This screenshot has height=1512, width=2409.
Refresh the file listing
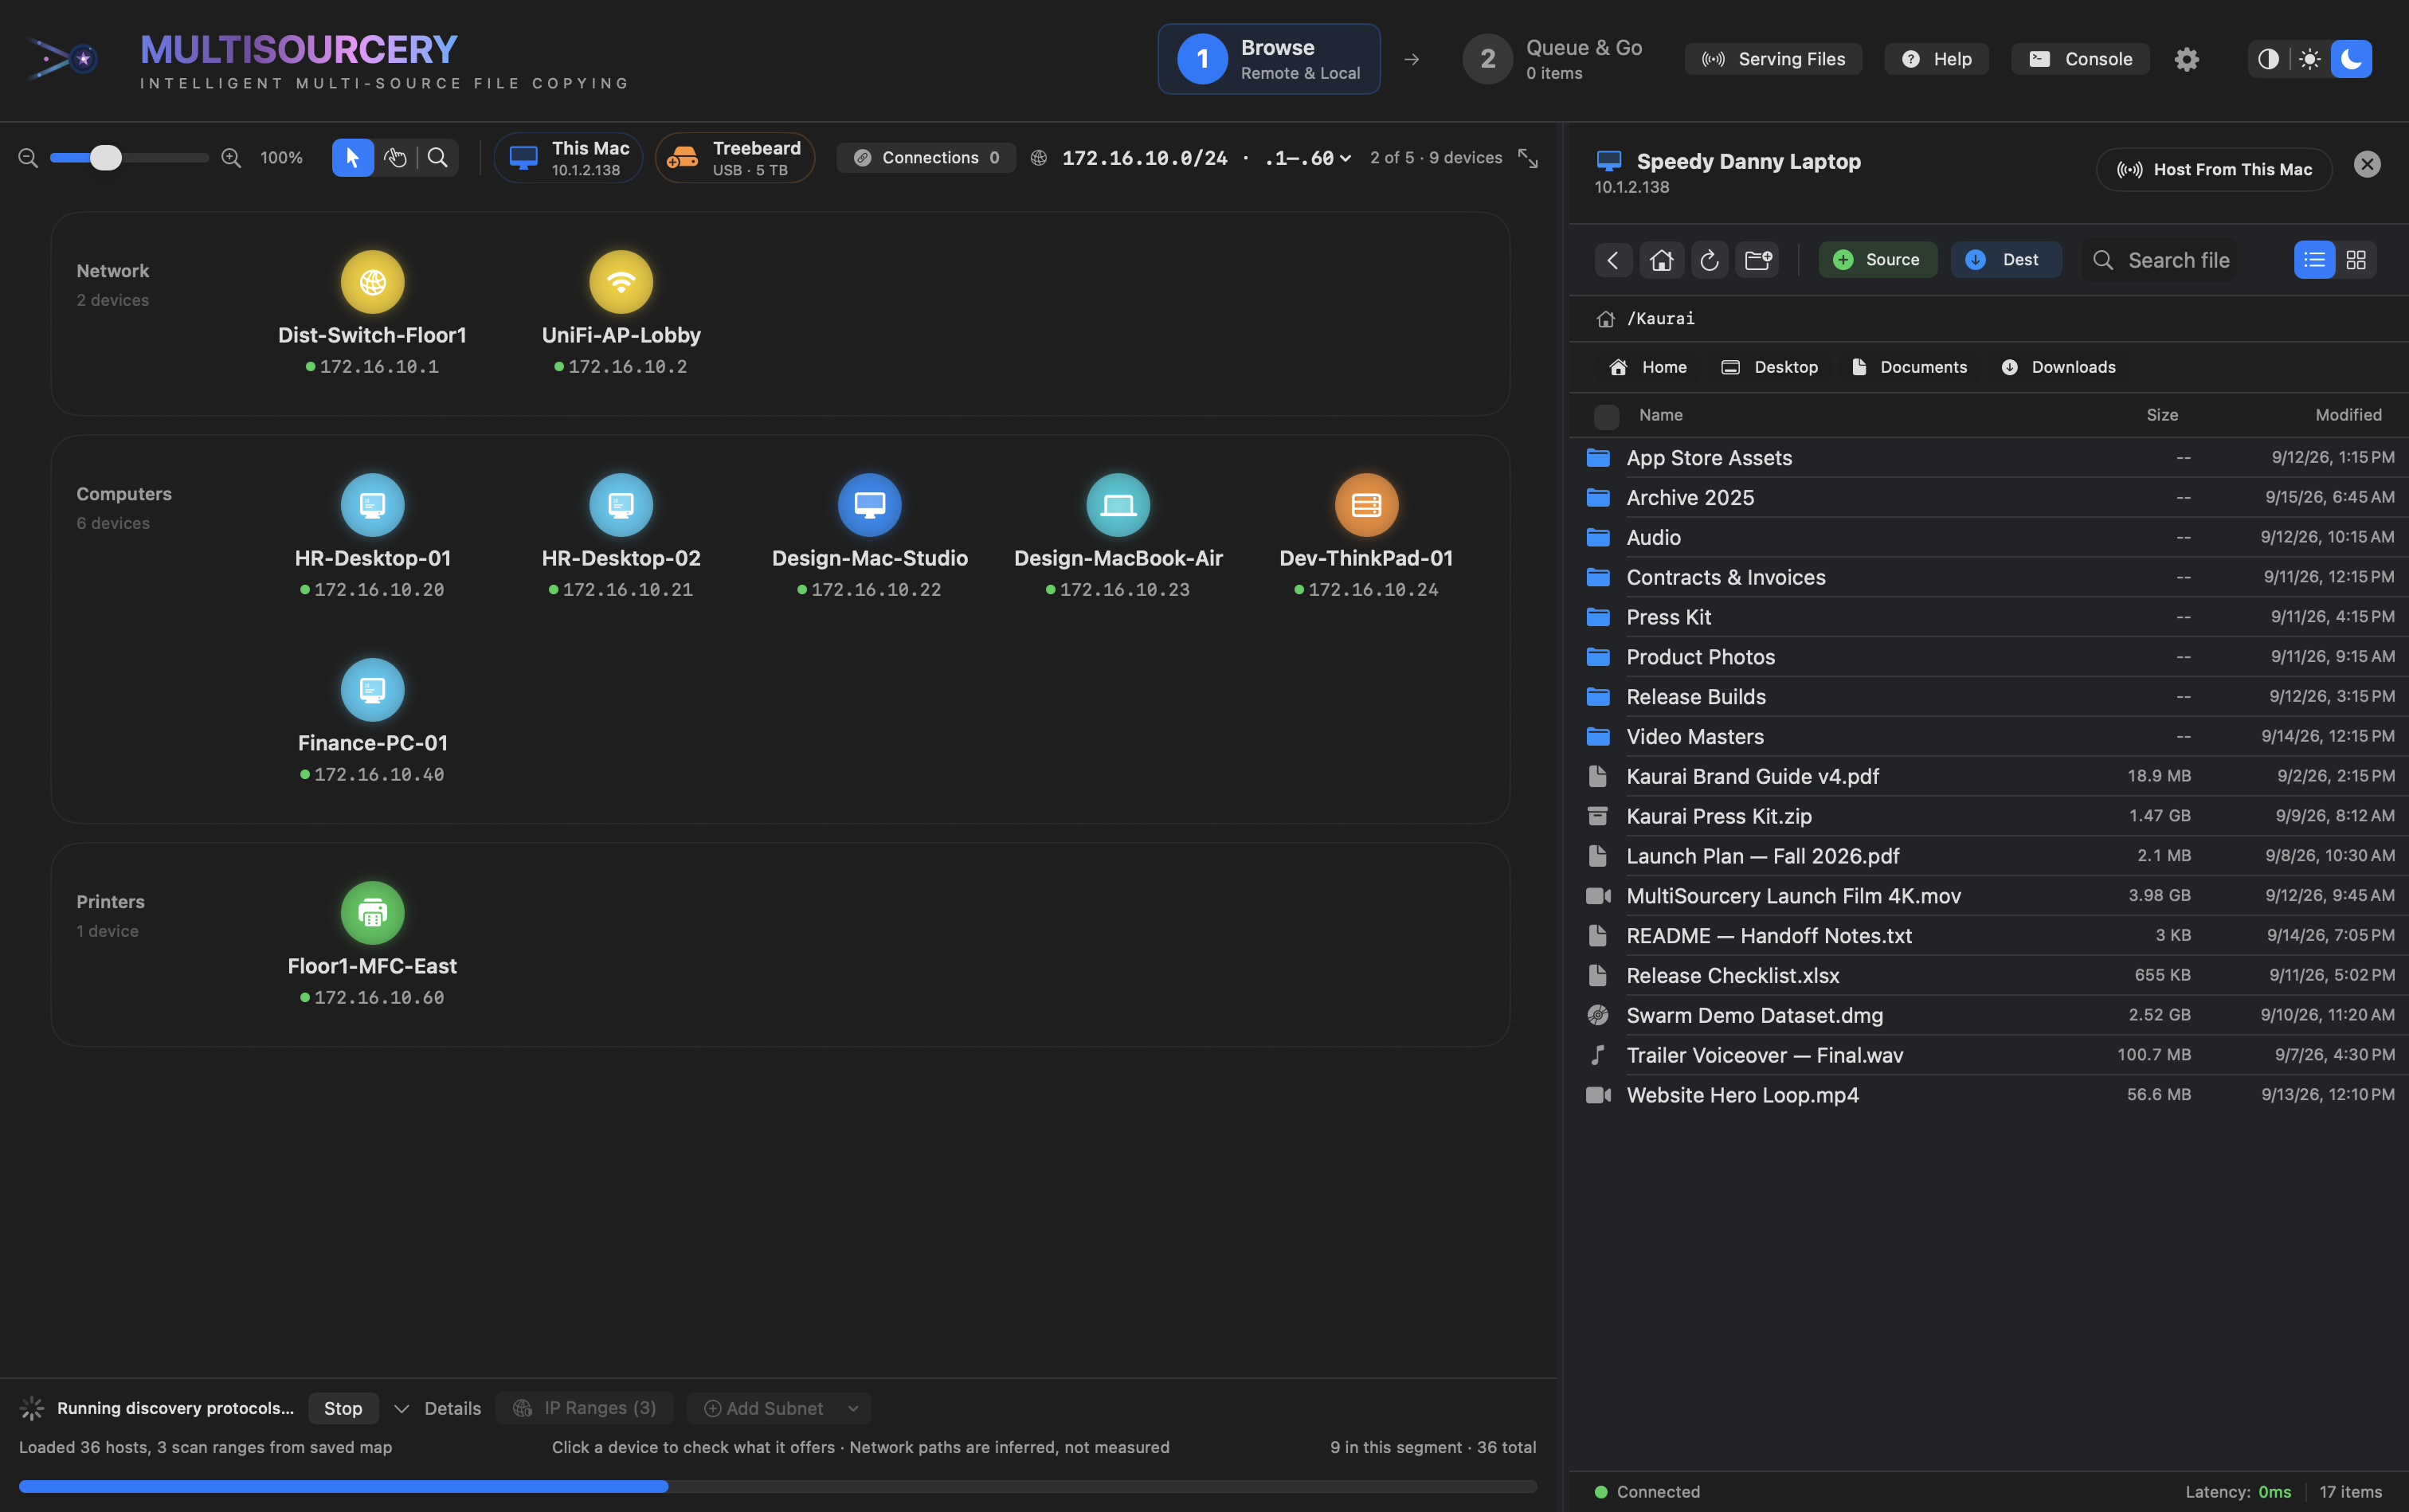(x=1709, y=260)
